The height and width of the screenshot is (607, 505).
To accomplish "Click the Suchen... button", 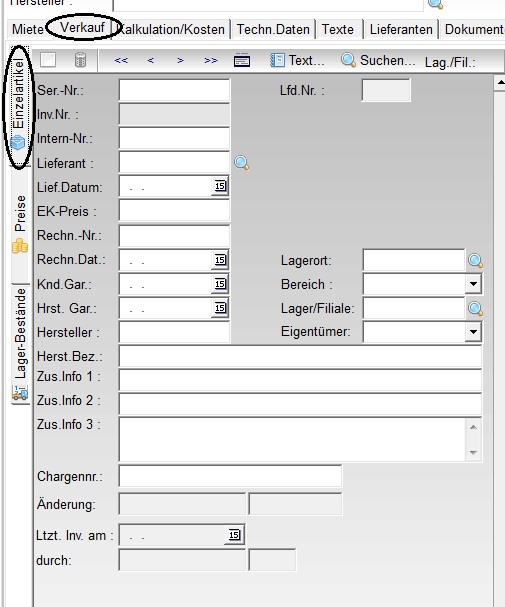I will pos(378,60).
